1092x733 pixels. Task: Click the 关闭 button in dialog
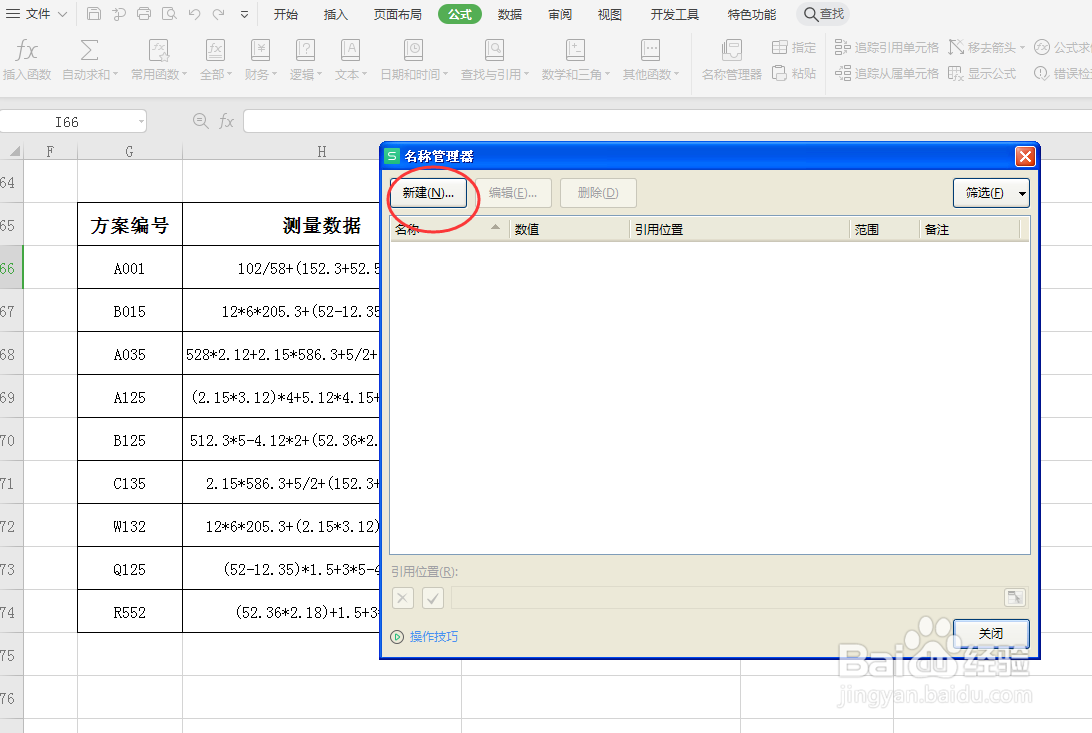[x=991, y=633]
